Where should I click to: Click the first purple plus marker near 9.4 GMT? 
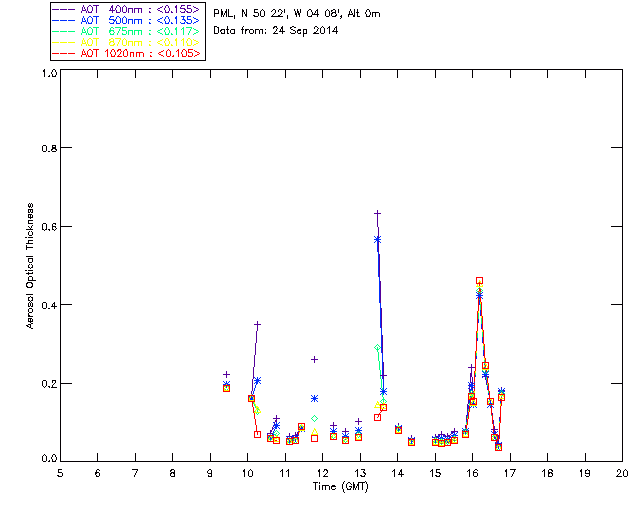point(227,374)
